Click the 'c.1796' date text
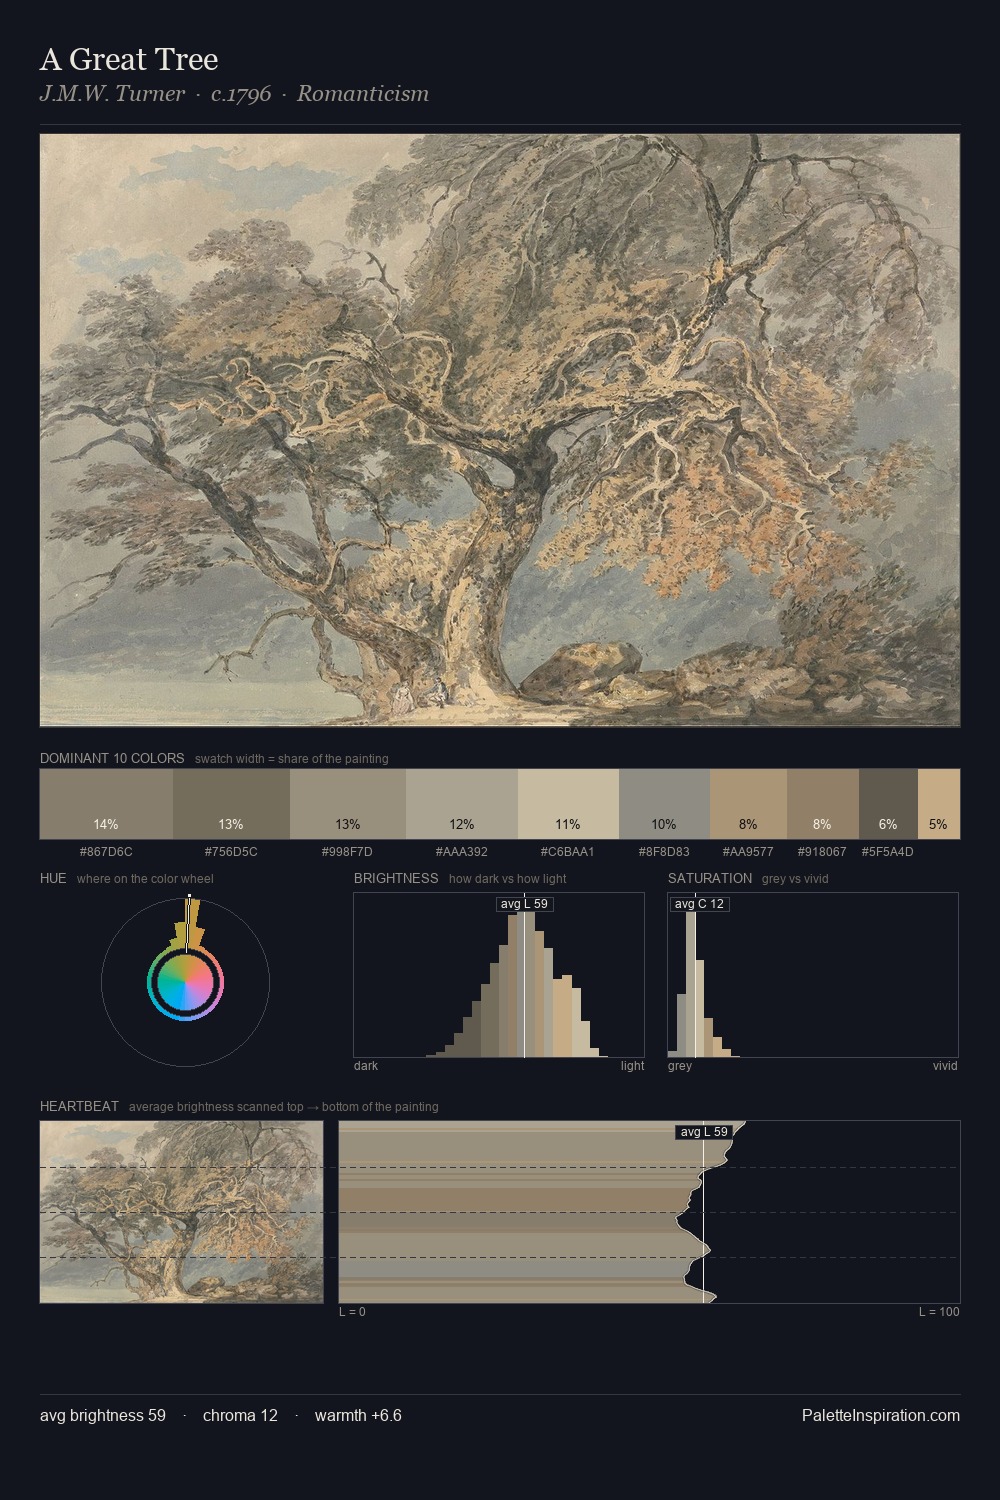 click(241, 94)
